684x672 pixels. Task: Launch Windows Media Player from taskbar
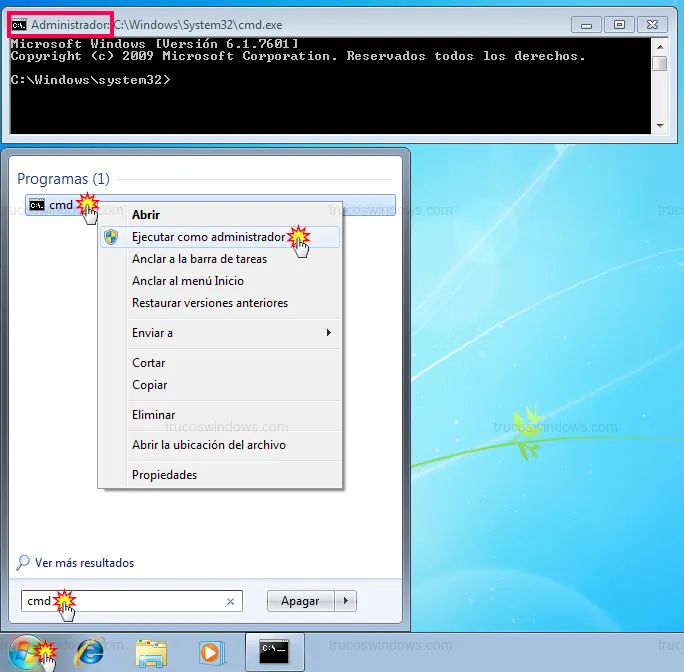(211, 652)
